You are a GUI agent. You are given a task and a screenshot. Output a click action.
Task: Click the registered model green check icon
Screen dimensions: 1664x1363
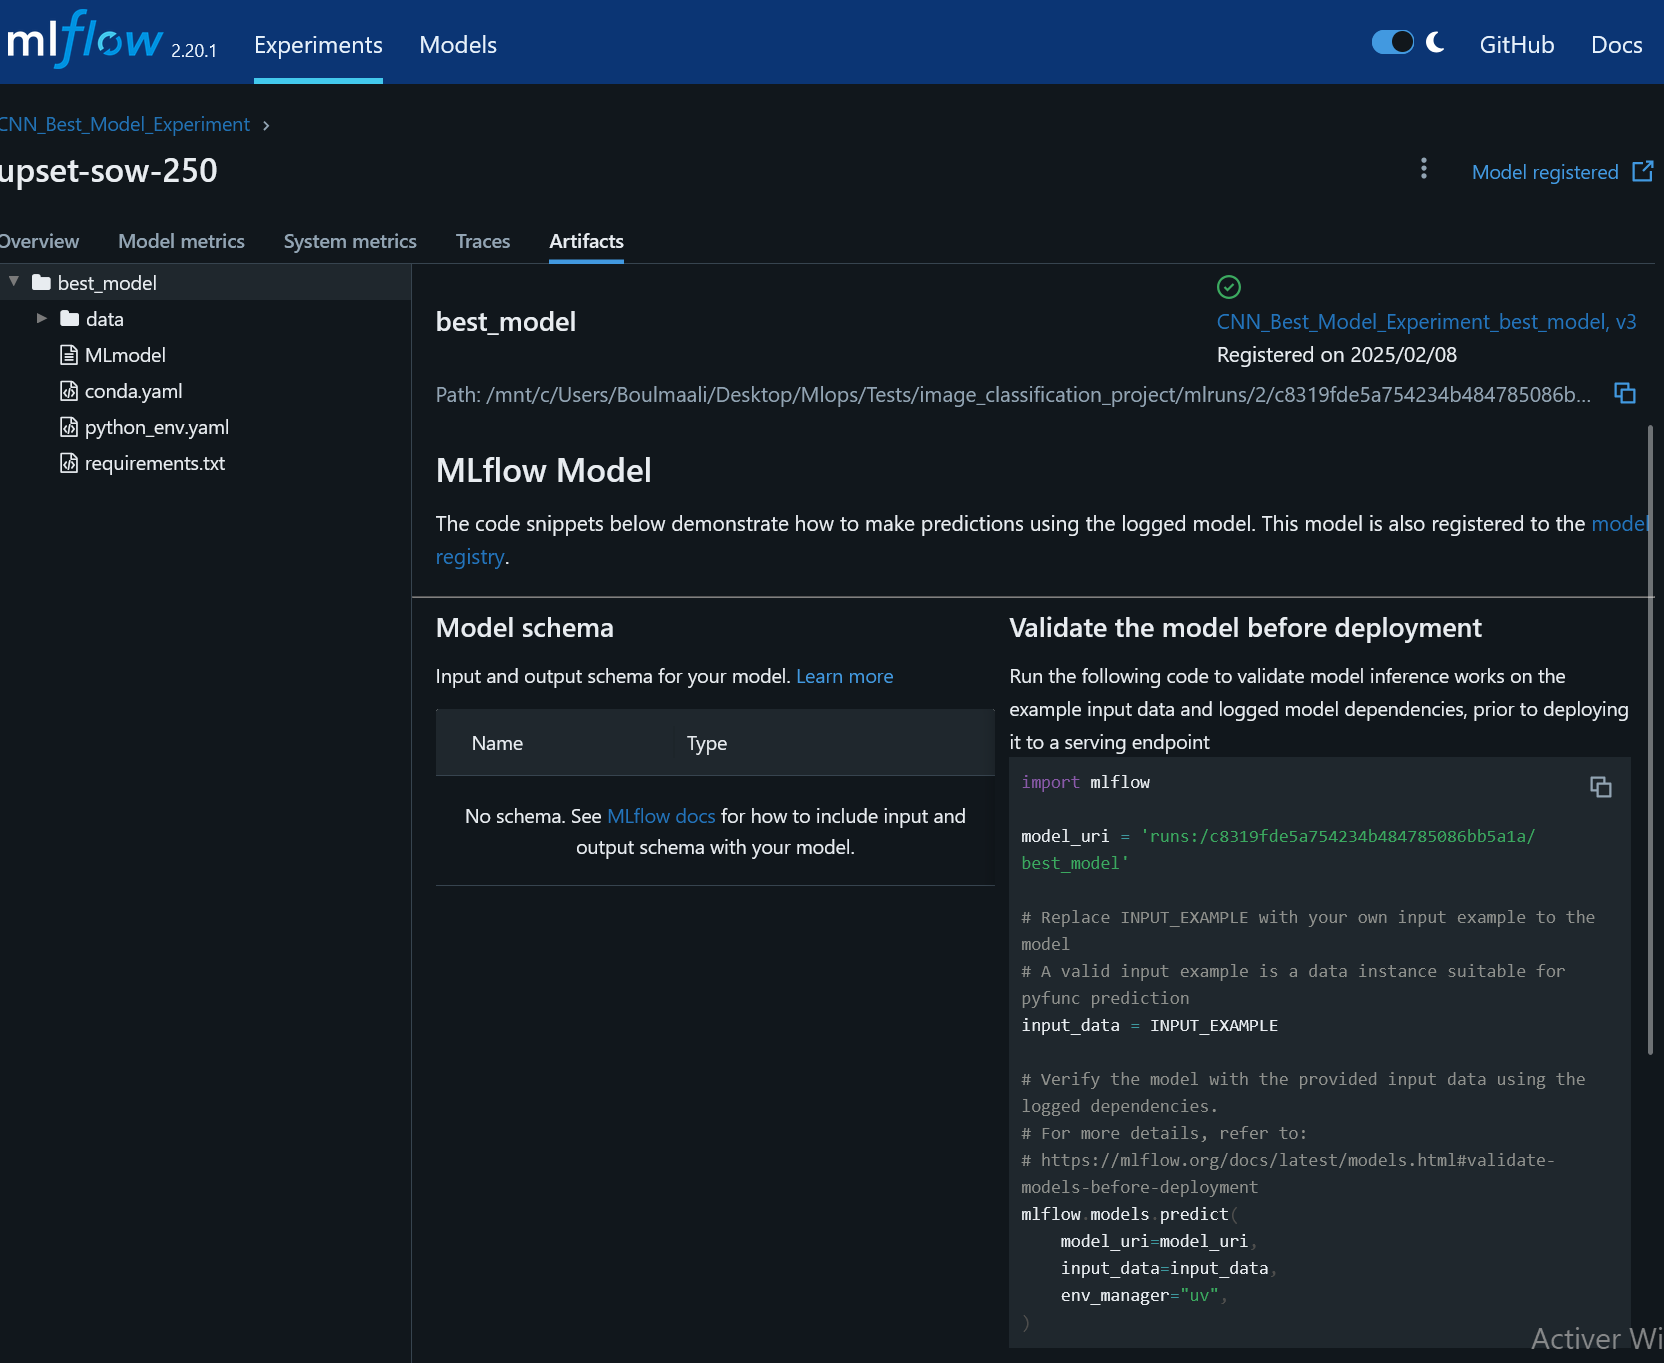(x=1229, y=287)
